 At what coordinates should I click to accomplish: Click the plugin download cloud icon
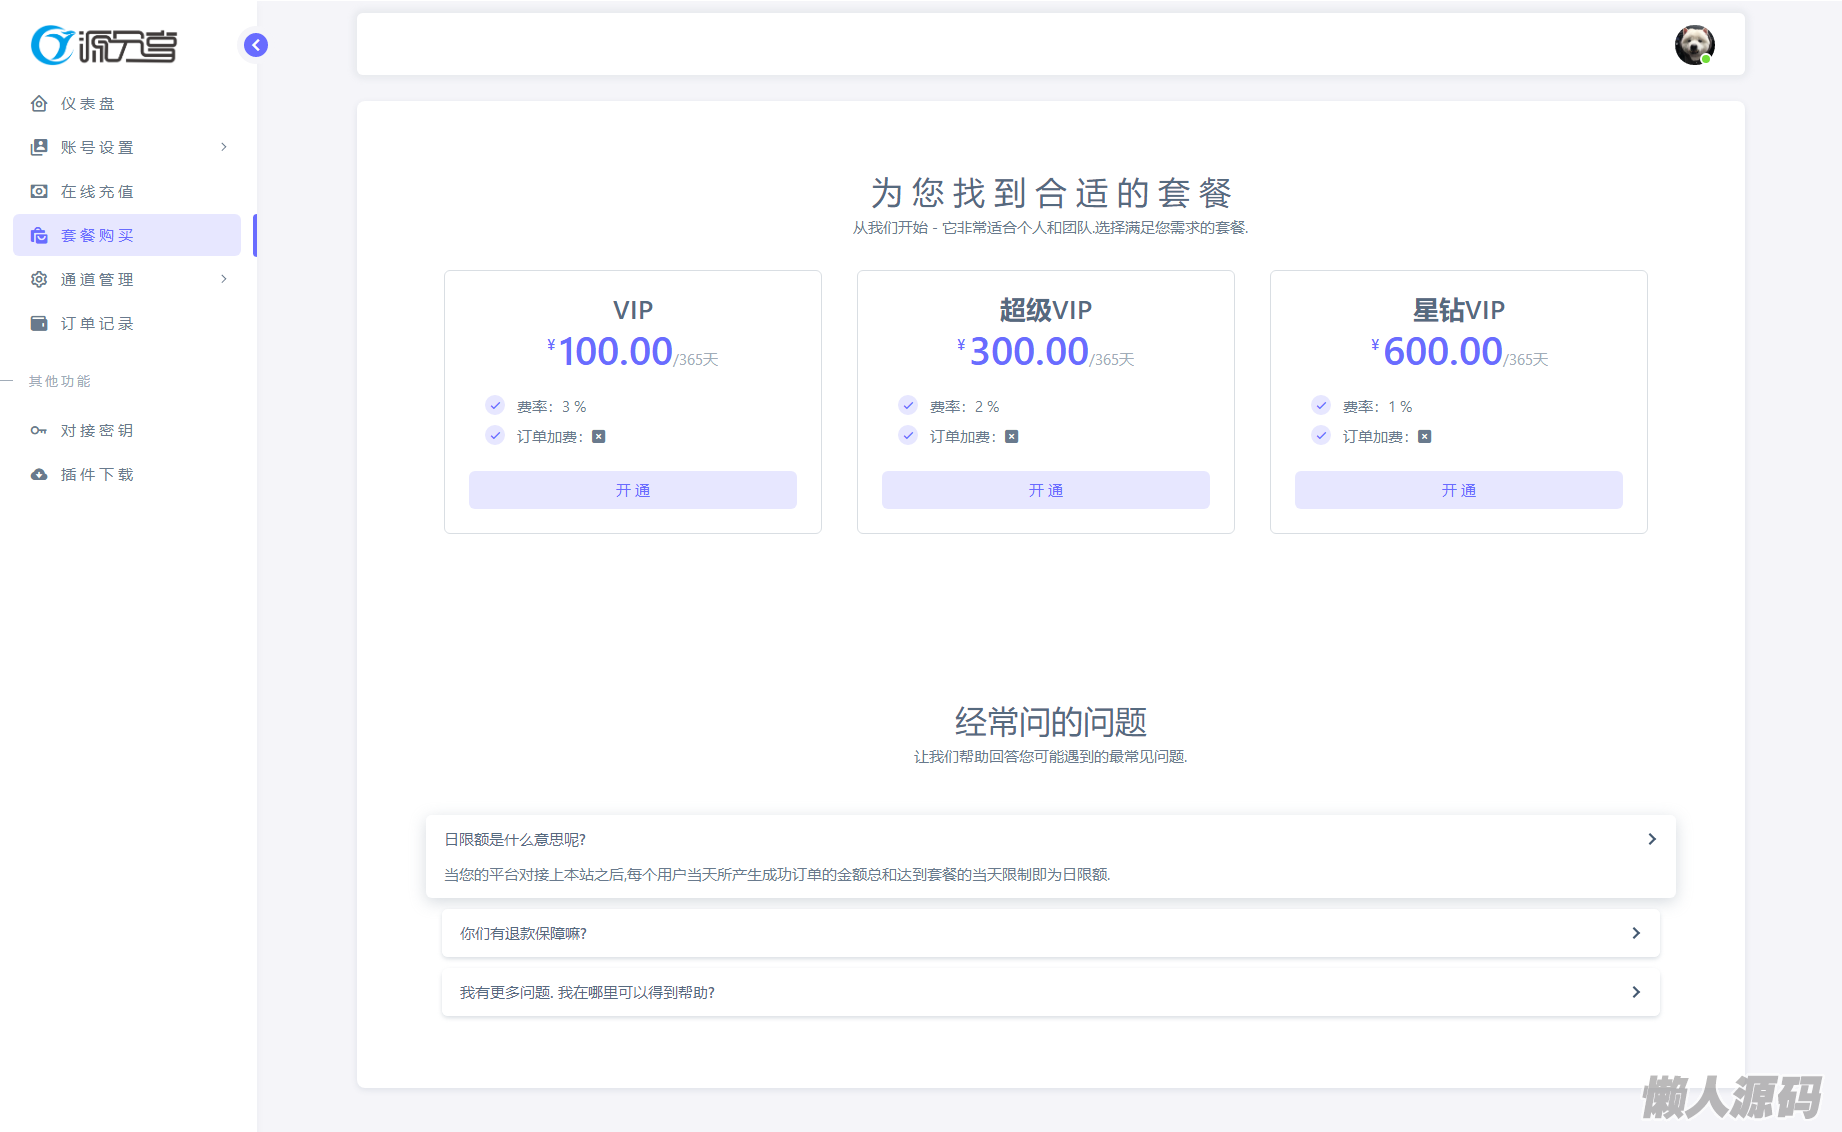click(39, 475)
